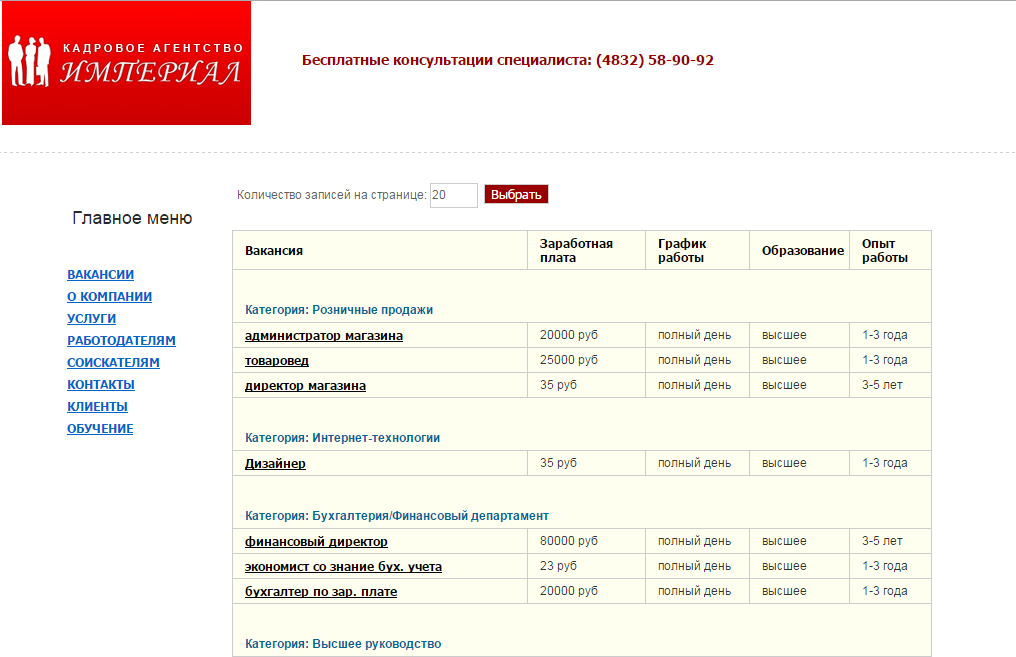Open the директор магазина vacancy
Image resolution: width=1016 pixels, height=657 pixels.
point(305,386)
